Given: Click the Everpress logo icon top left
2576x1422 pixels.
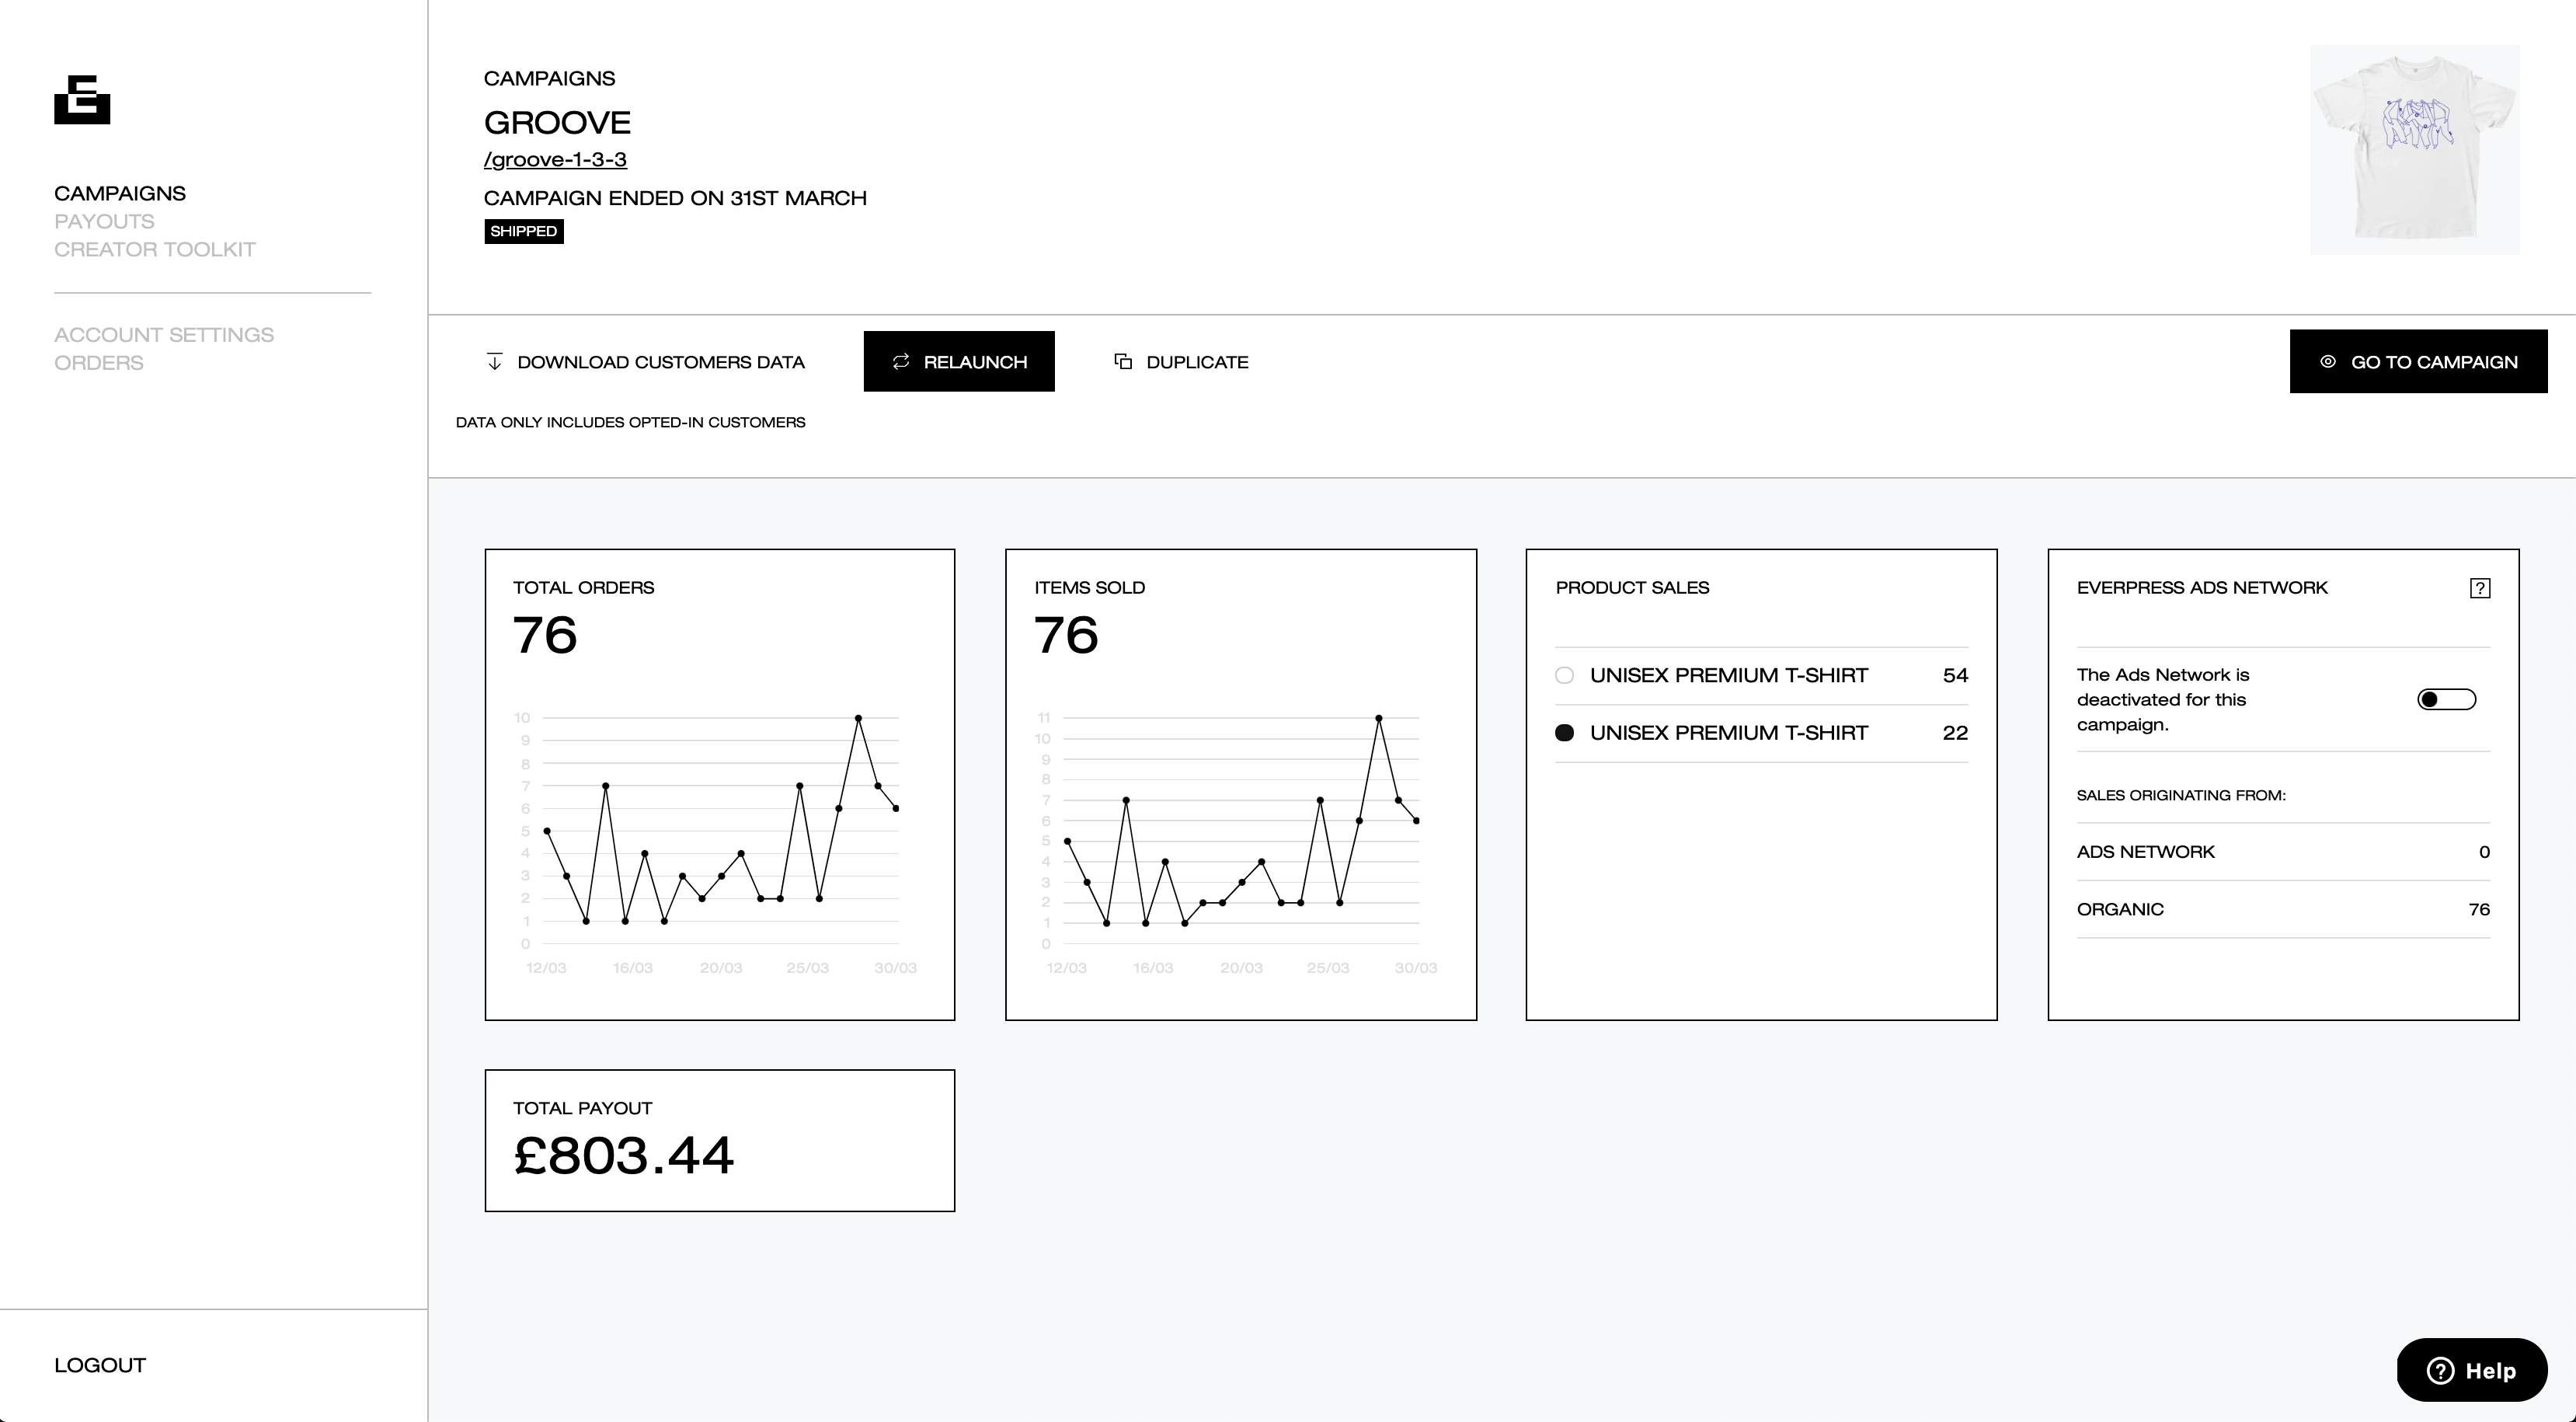Looking at the screenshot, I should 81,98.
